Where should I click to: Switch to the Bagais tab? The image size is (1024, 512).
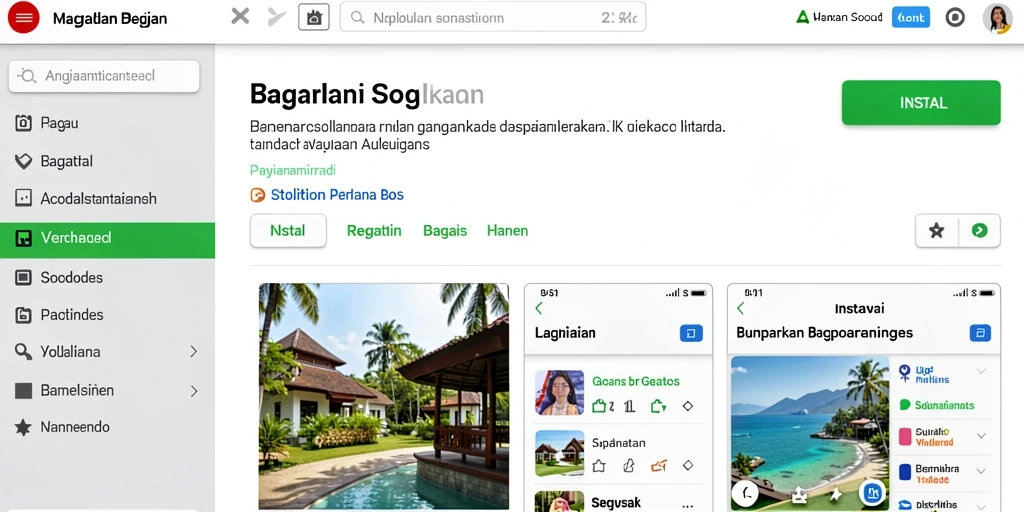tap(445, 231)
